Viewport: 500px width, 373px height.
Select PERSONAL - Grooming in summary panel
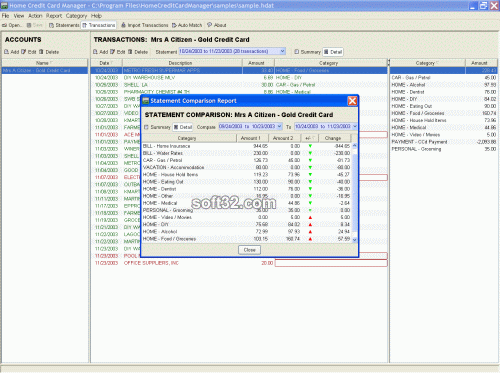[443, 149]
